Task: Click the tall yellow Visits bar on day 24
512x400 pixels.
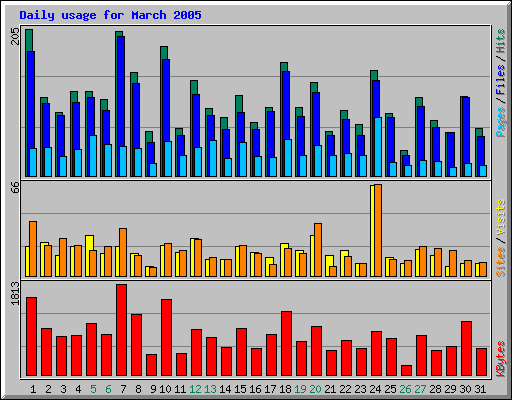Action: tap(372, 231)
